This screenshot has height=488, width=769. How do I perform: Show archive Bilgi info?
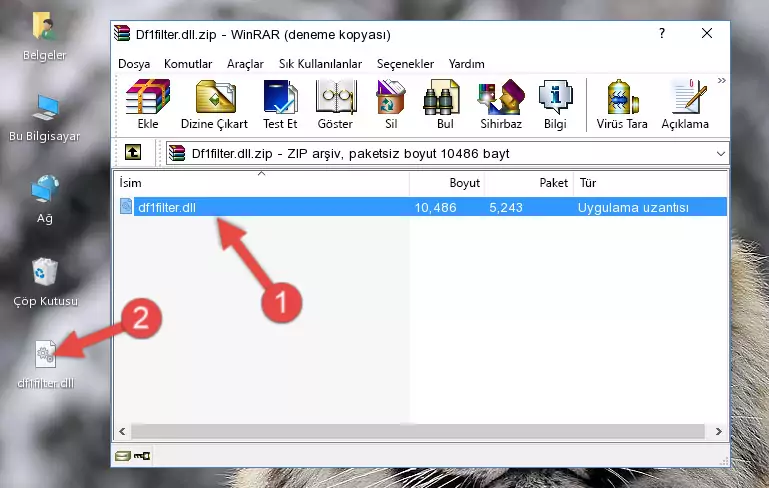[555, 104]
